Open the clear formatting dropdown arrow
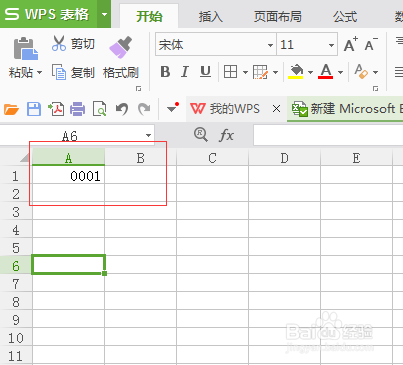 [376, 72]
